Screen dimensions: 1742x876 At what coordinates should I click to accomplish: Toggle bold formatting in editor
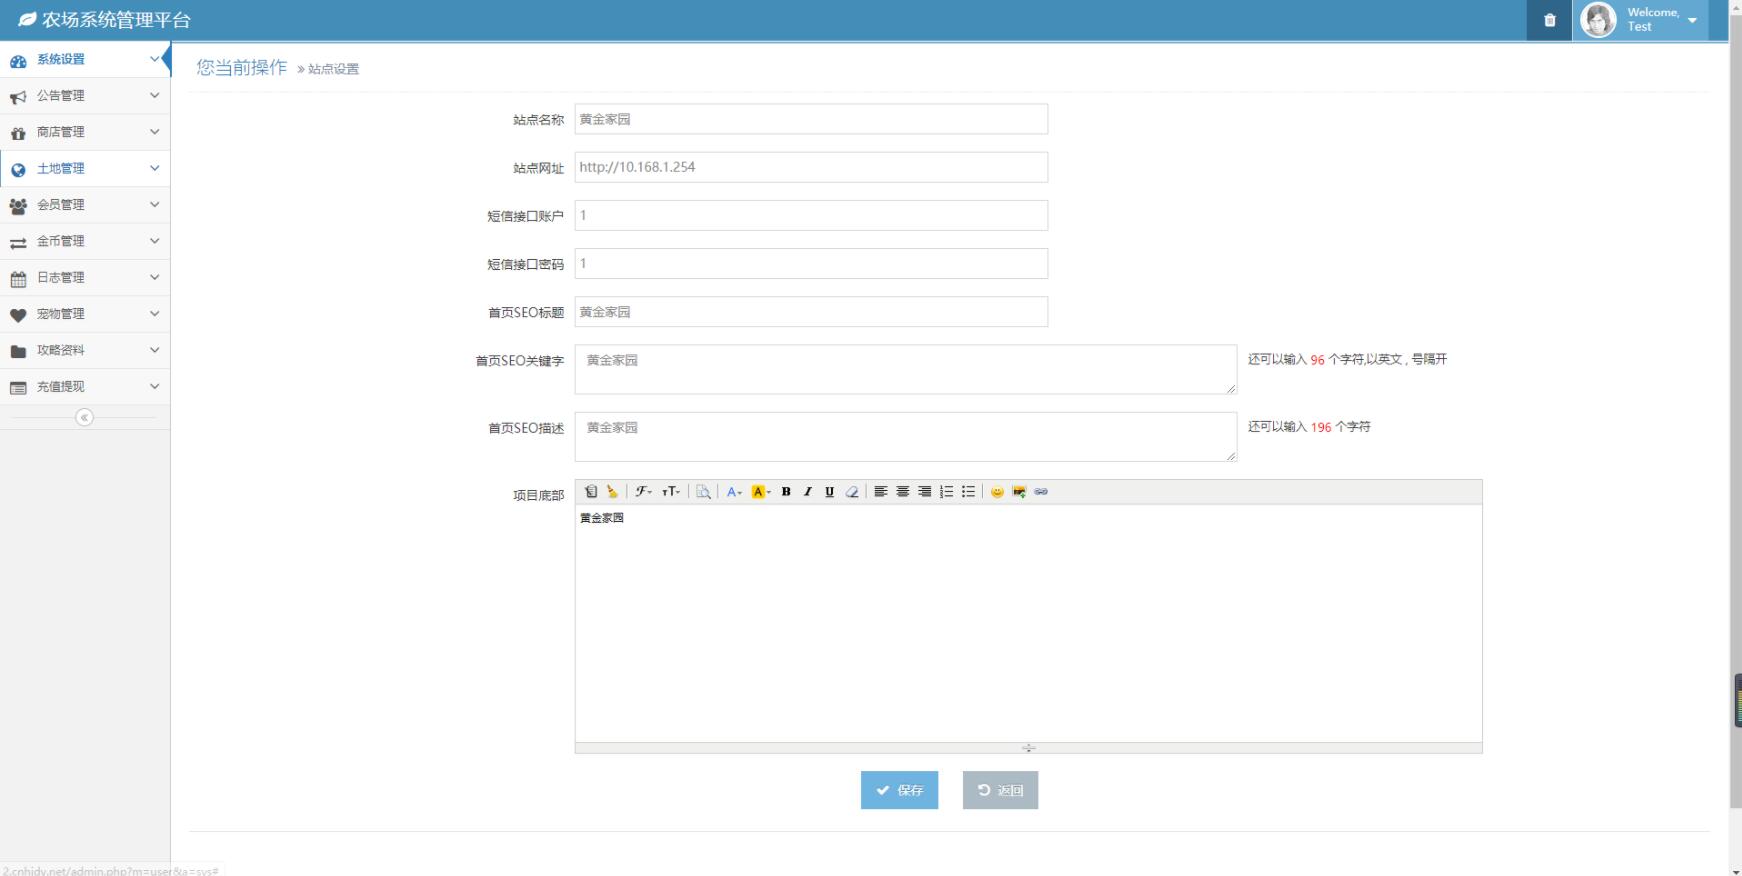click(786, 492)
